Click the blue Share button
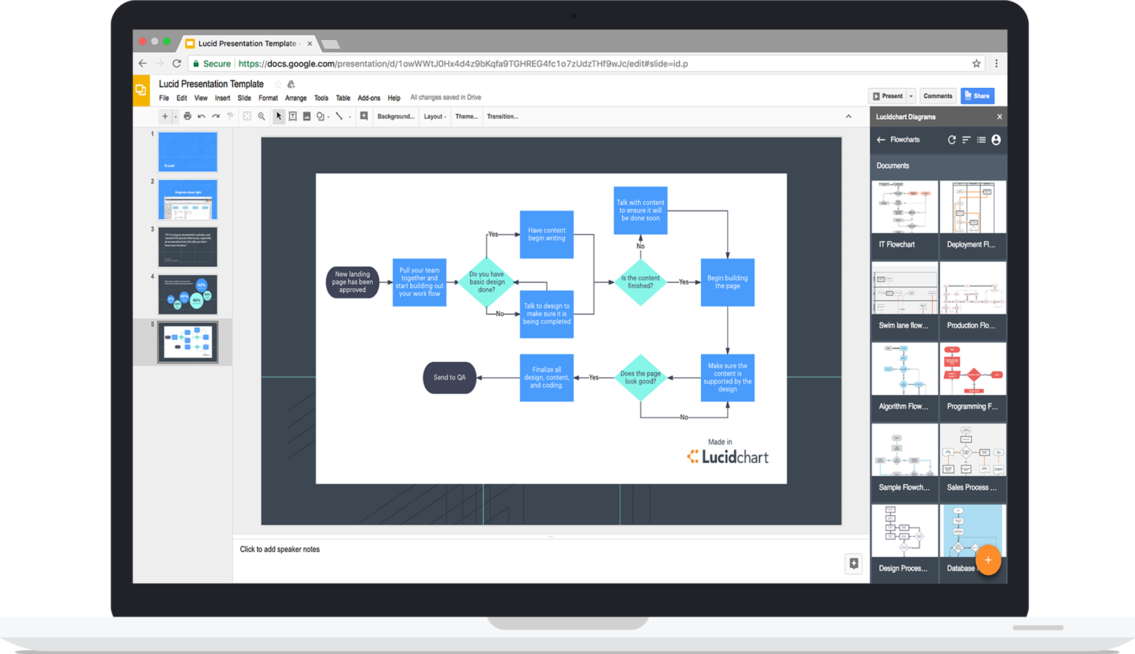The image size is (1135, 654). coord(977,96)
